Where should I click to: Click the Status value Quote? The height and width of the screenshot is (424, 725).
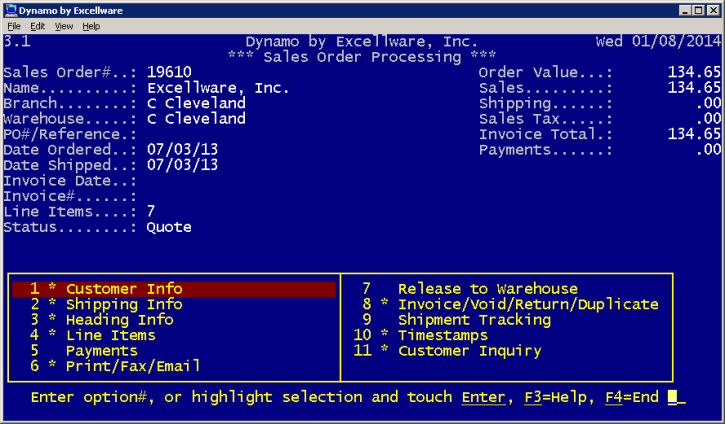tap(169, 227)
